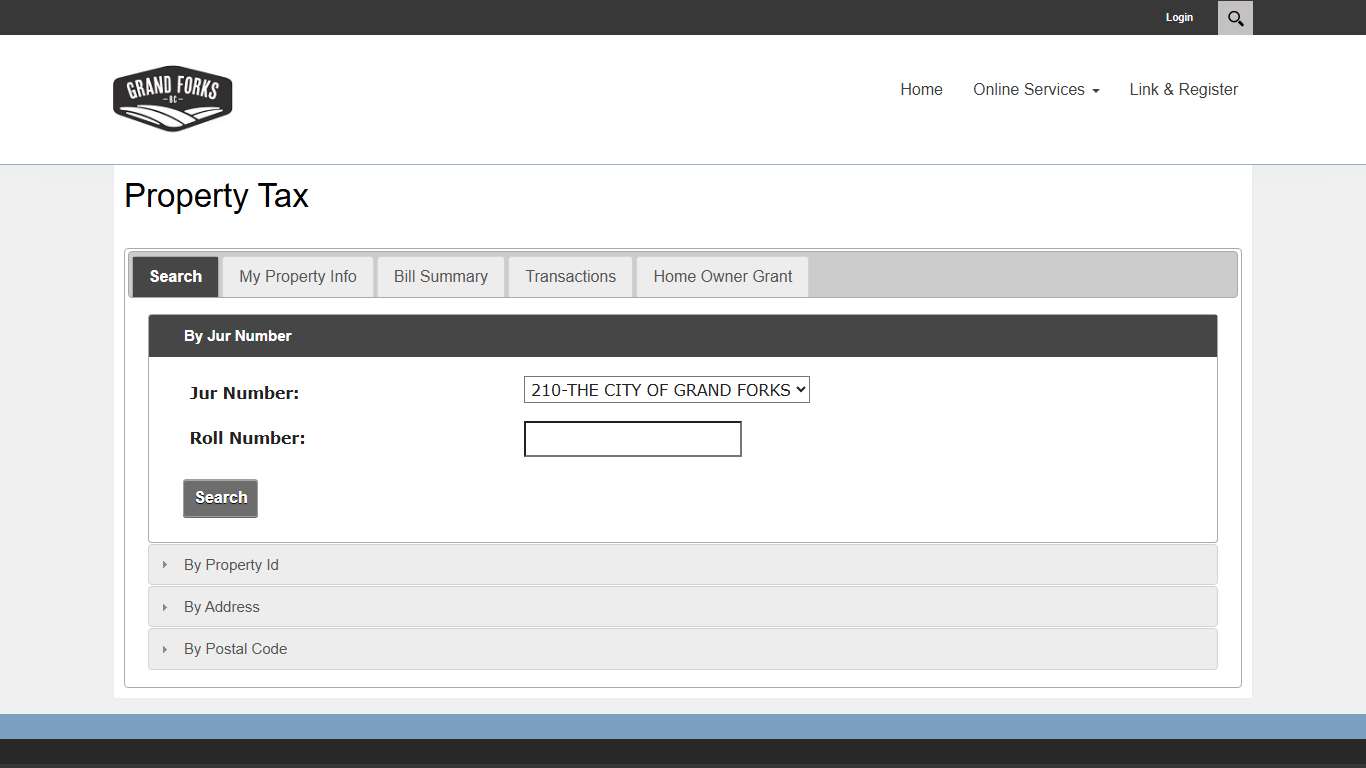Screen dimensions: 1366x768
Task: Open the Online Services menu
Action: (x=1036, y=89)
